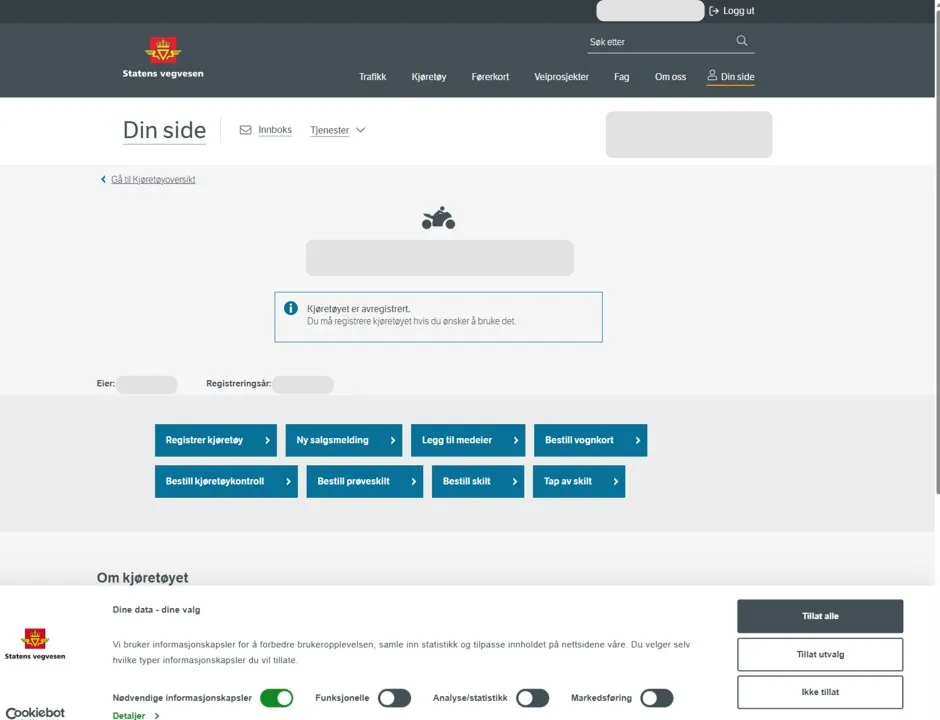Viewport: 940px width, 720px height.
Task: Click the blue info icon in notice
Action: pos(291,308)
